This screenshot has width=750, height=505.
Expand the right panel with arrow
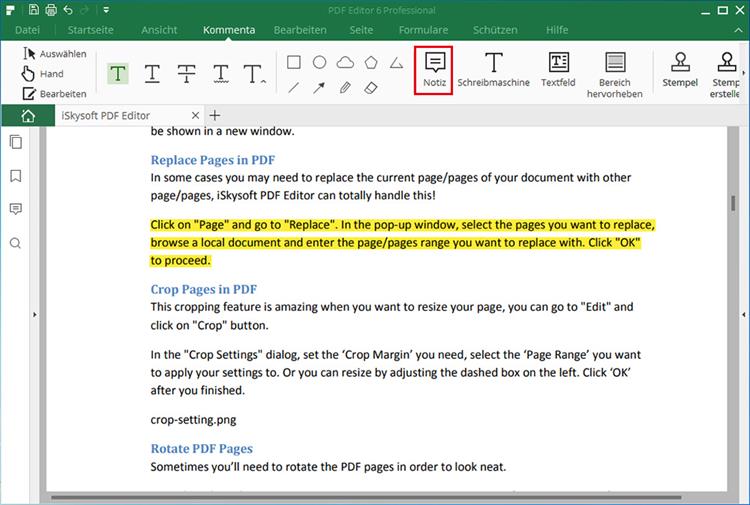pyautogui.click(x=743, y=315)
